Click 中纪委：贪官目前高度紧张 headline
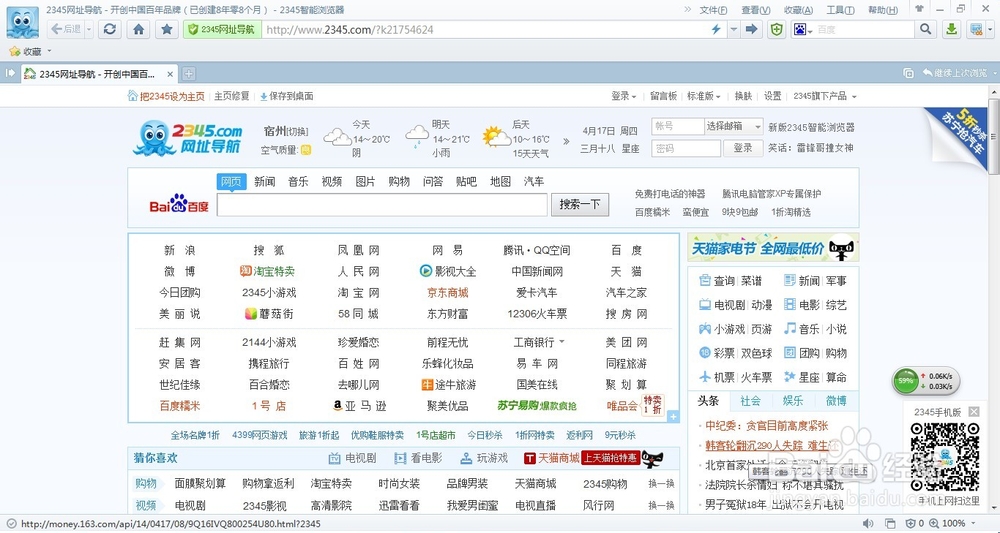The width and height of the screenshot is (1000, 533). point(767,426)
